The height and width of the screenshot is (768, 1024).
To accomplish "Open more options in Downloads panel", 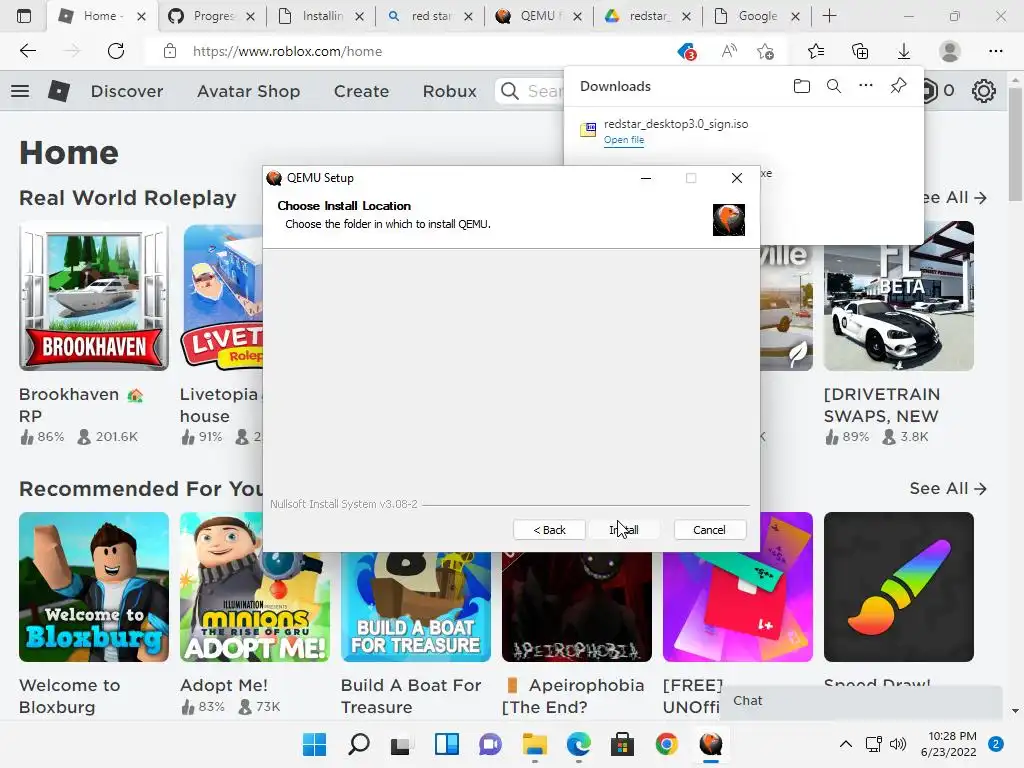I will (866, 86).
